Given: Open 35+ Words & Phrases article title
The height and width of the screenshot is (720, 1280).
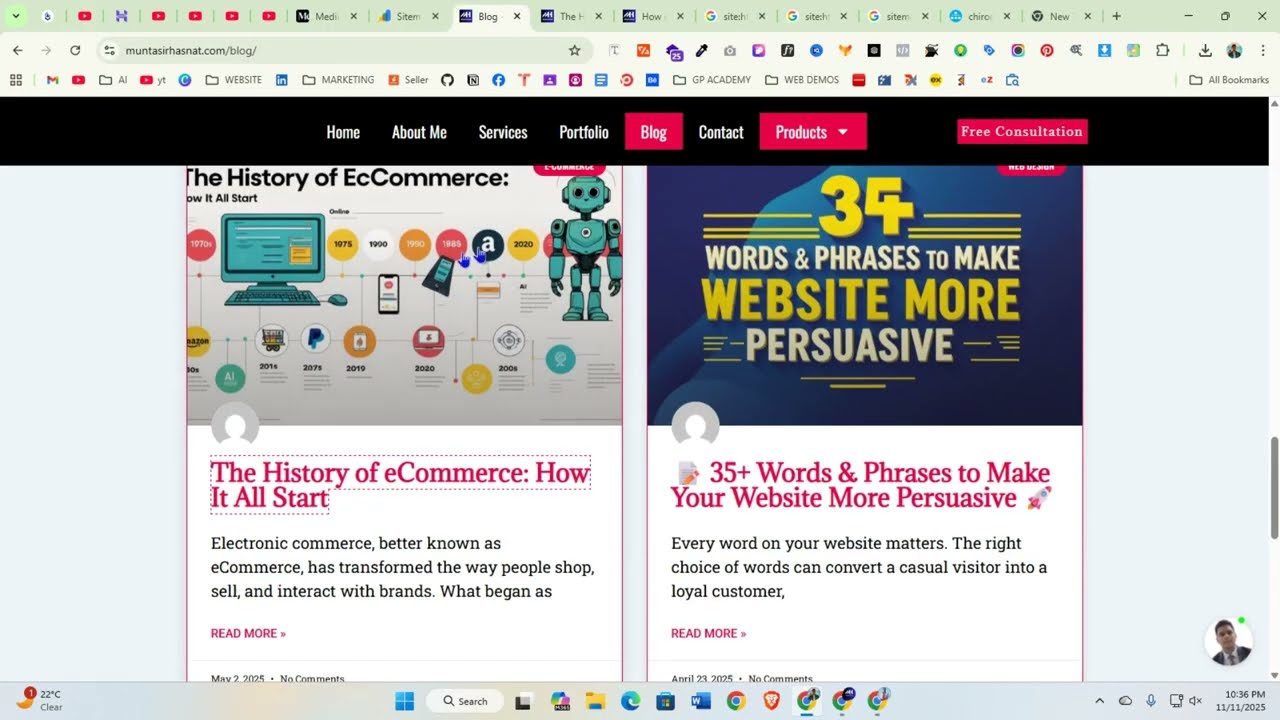Looking at the screenshot, I should [x=861, y=485].
